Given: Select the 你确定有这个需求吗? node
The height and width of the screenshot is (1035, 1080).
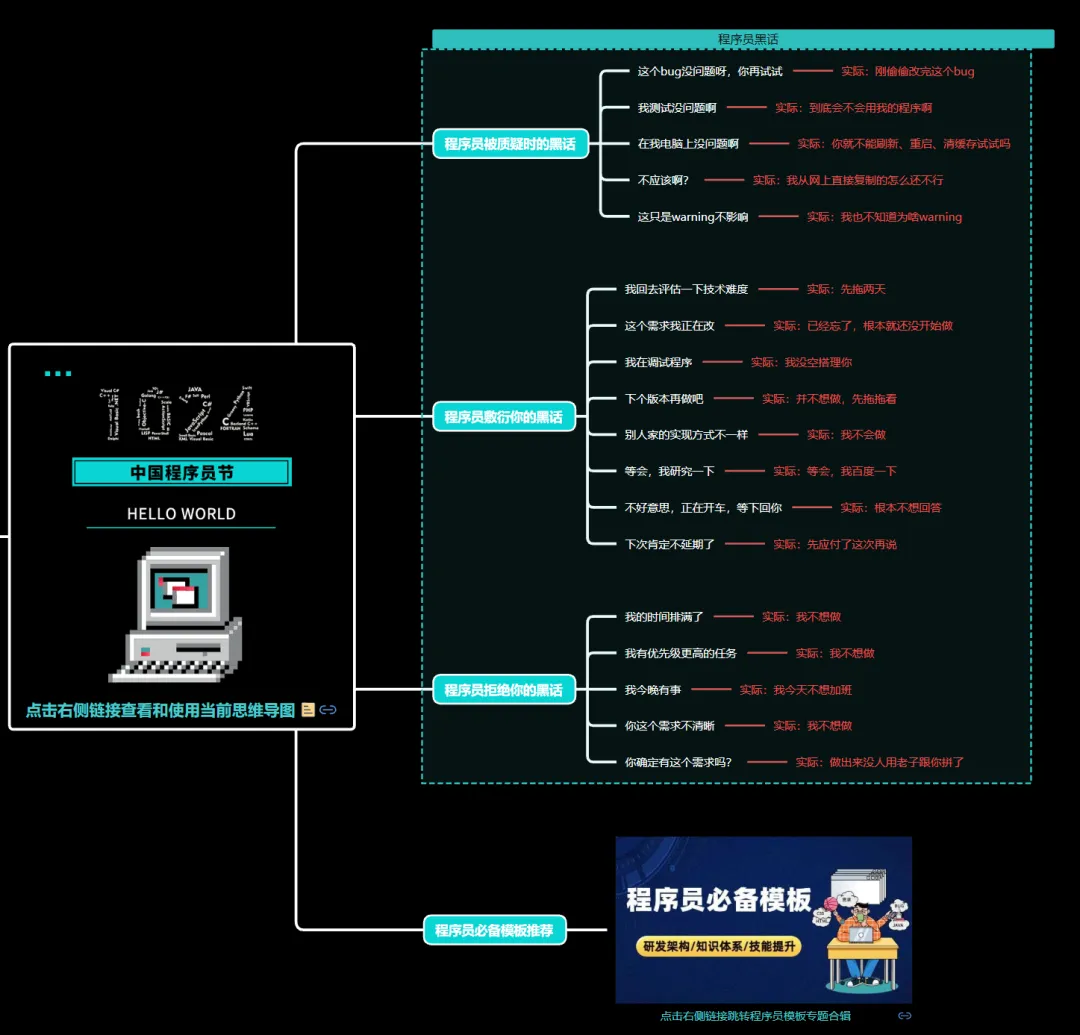Looking at the screenshot, I should pyautogui.click(x=678, y=762).
